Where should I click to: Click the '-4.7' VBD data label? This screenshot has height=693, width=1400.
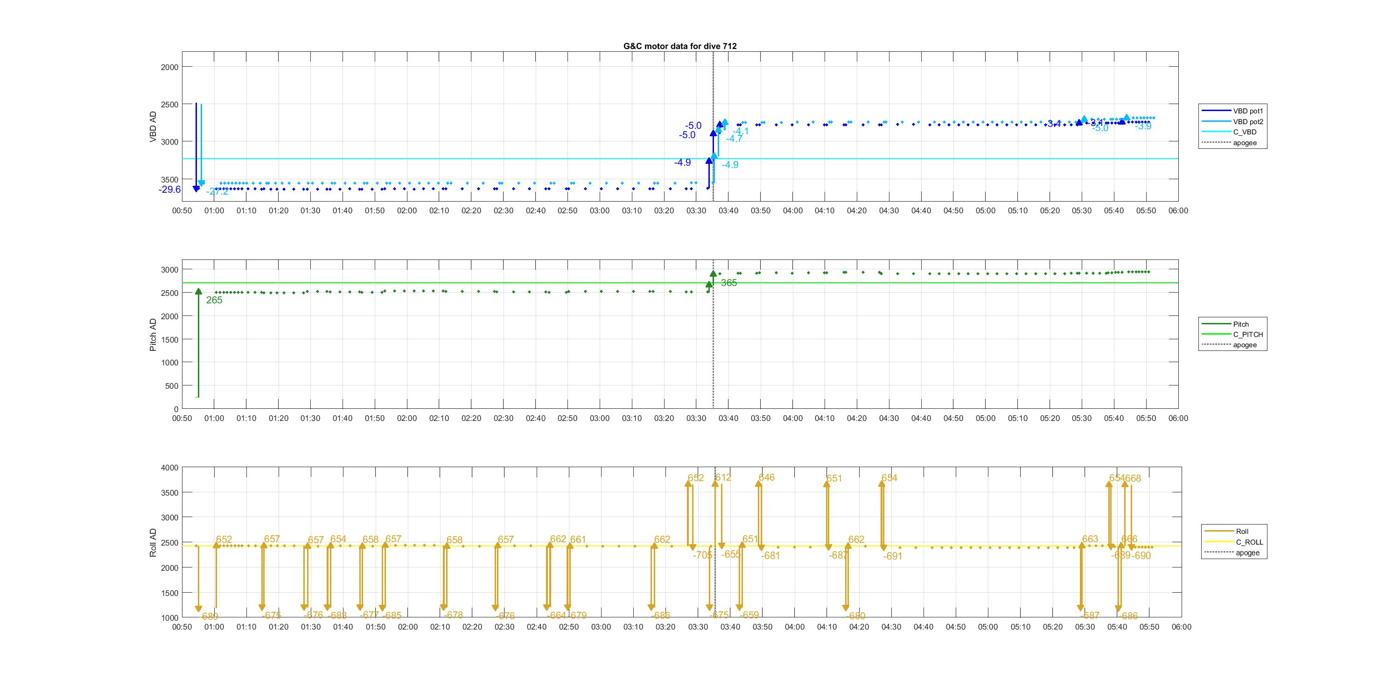click(x=734, y=139)
